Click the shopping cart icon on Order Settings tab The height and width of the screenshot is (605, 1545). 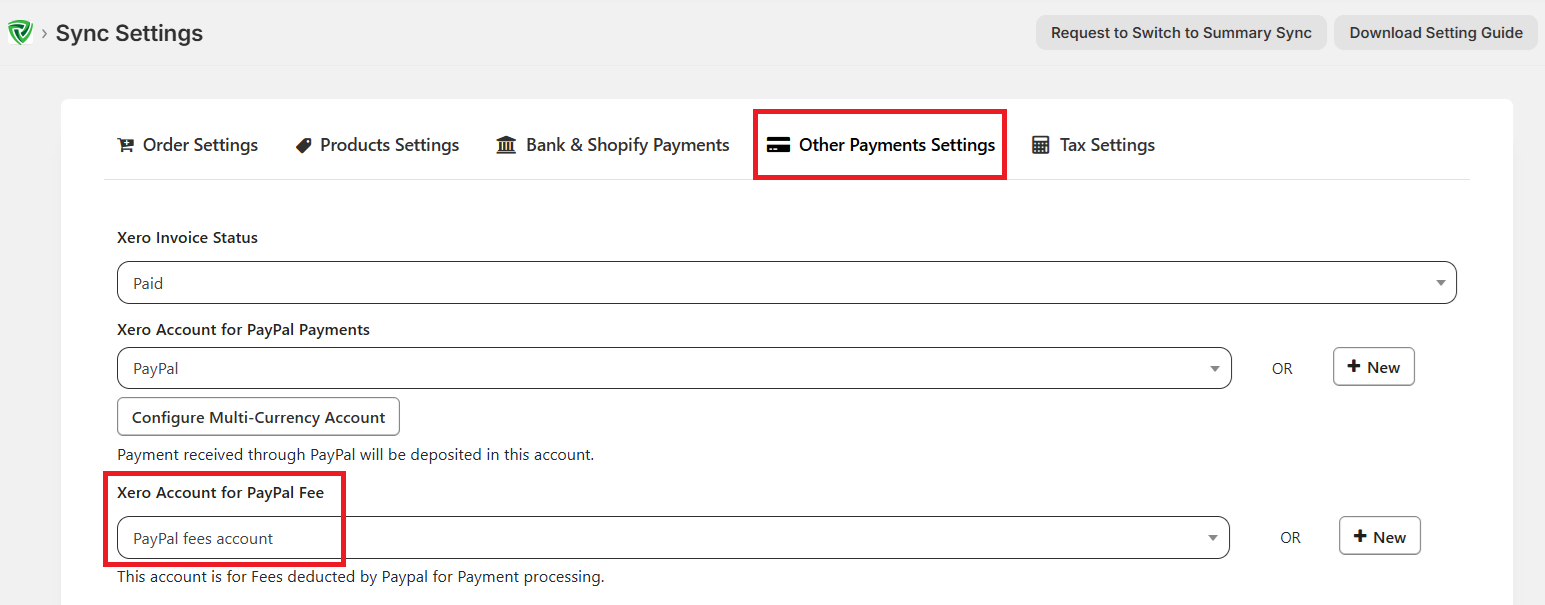[126, 144]
